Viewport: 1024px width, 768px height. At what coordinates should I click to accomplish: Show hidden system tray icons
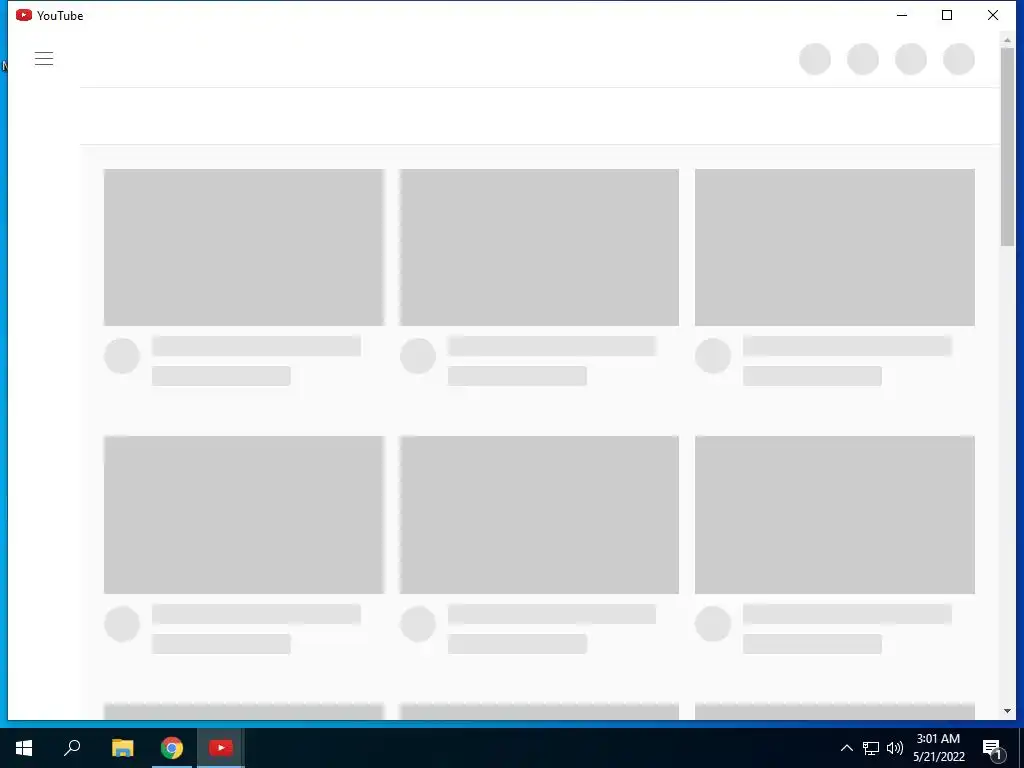coord(846,748)
